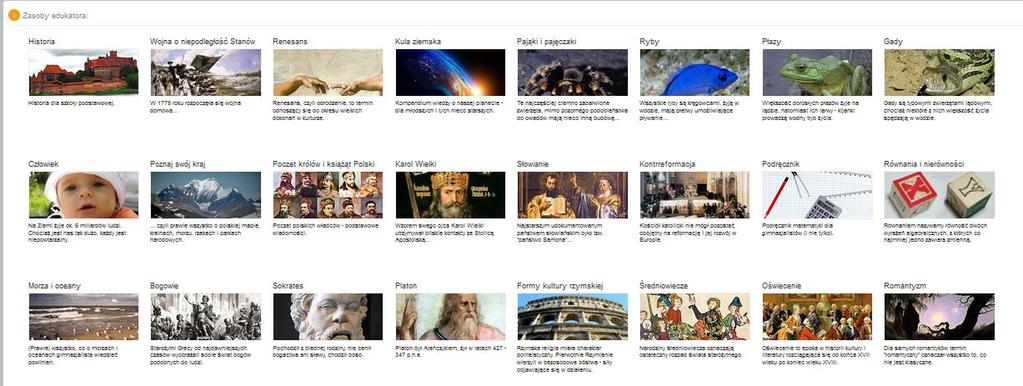Select the Podręcznik calculator thumbnail

tap(817, 195)
